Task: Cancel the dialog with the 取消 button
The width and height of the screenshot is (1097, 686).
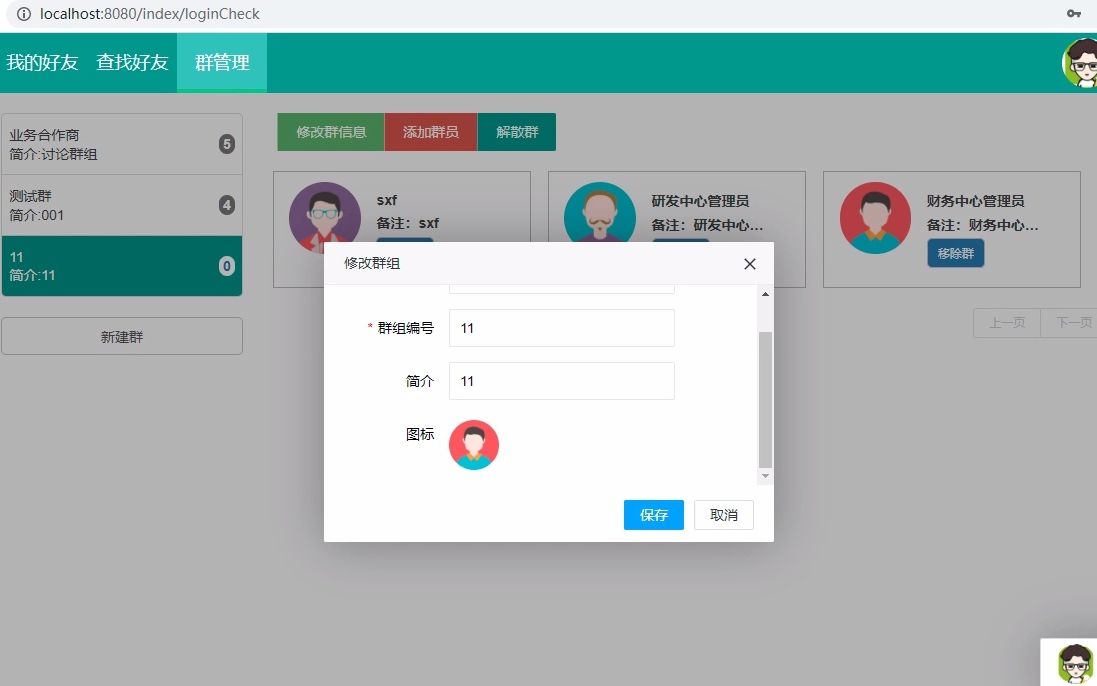Action: point(723,515)
